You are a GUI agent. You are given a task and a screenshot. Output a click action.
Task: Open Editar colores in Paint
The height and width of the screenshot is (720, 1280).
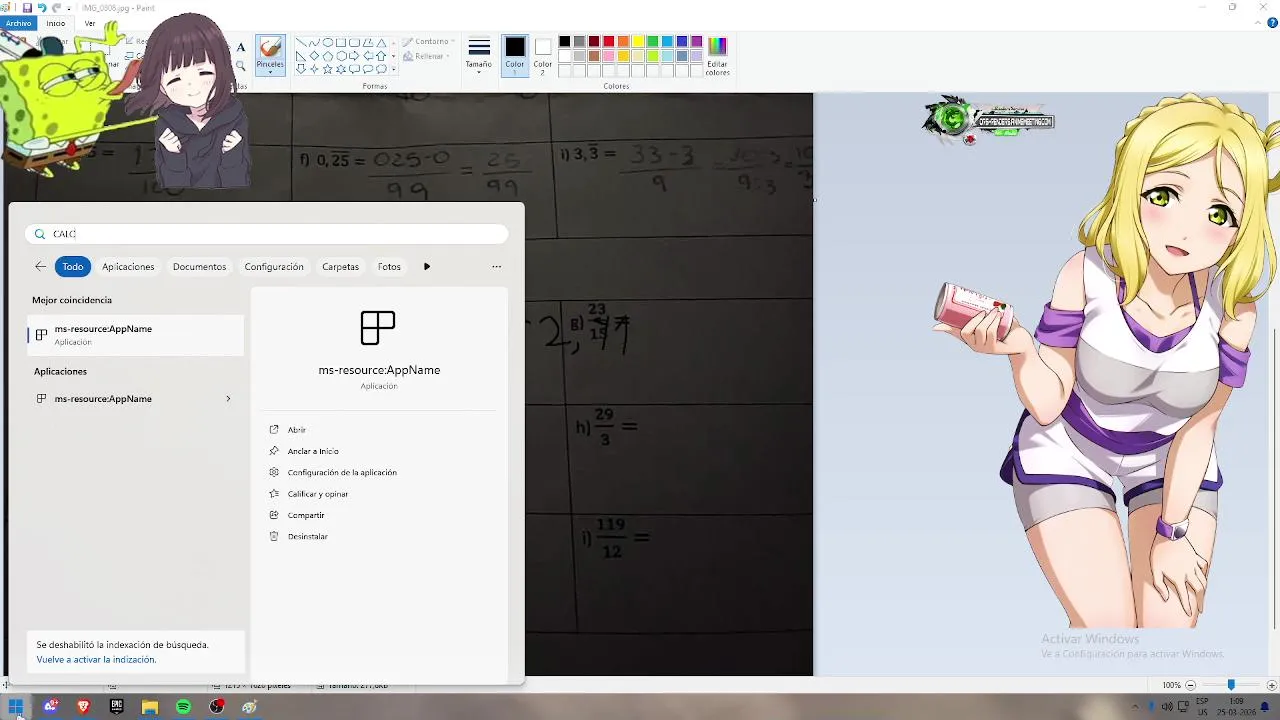click(717, 55)
